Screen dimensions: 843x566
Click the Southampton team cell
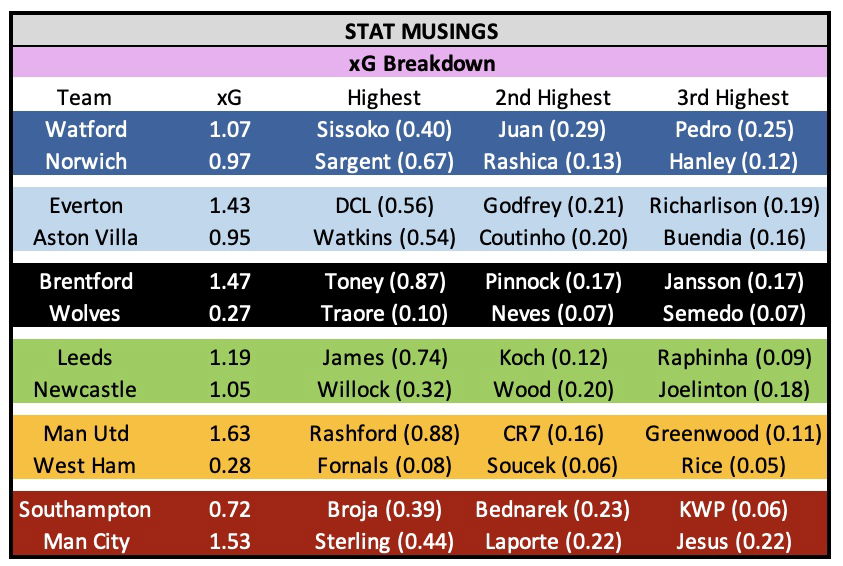tap(85, 510)
